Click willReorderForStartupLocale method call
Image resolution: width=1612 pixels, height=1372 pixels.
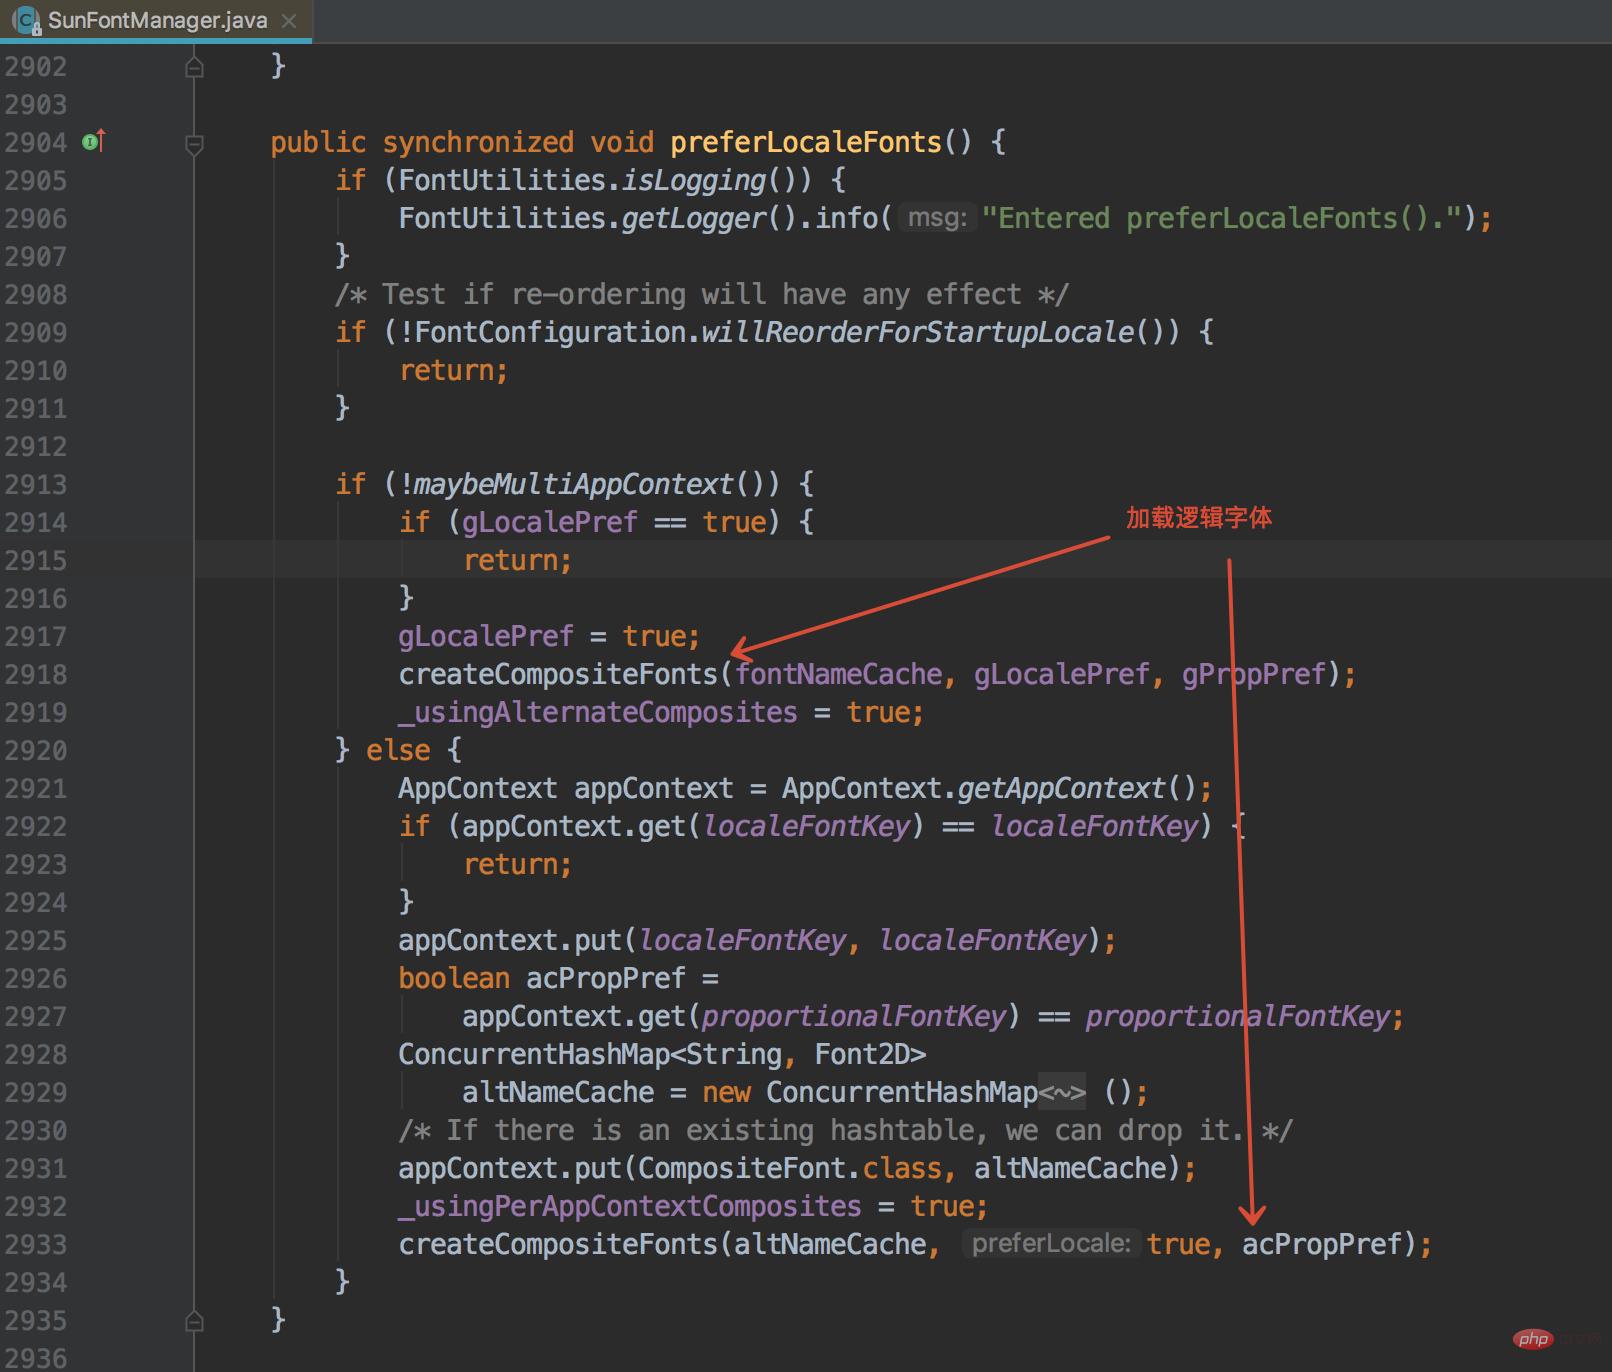[x=918, y=332]
